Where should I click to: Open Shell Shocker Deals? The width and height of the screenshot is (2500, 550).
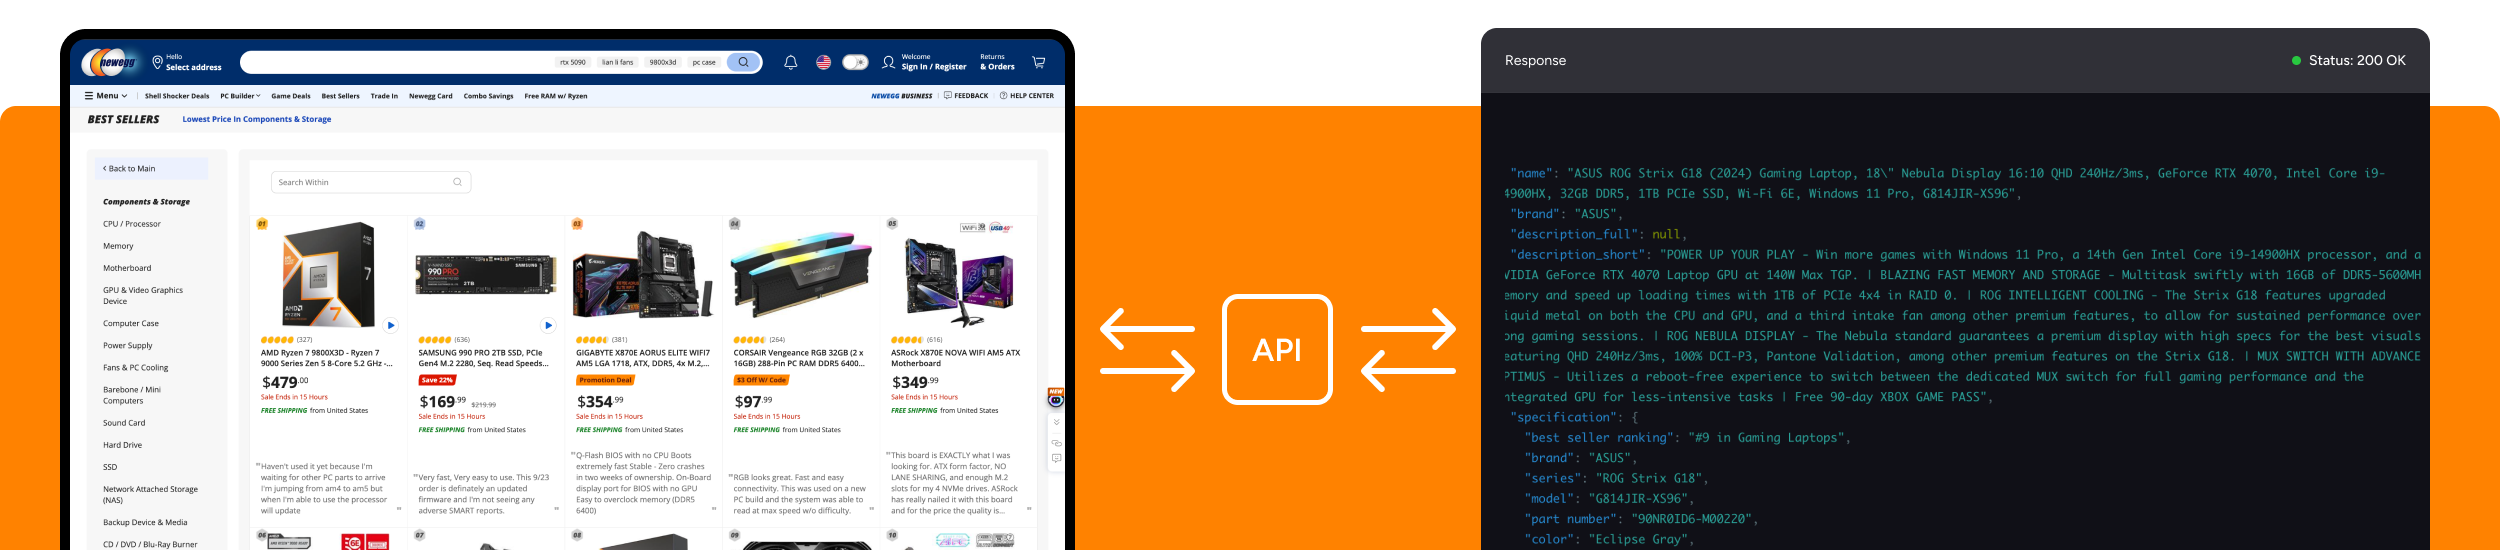click(x=177, y=96)
